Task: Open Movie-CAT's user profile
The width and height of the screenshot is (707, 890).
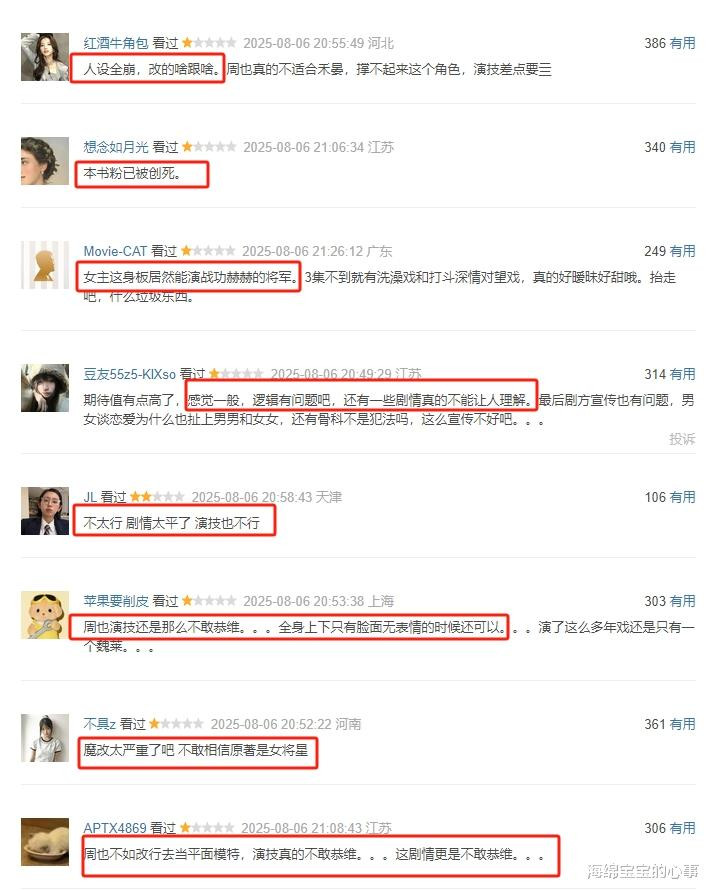Action: pos(115,251)
